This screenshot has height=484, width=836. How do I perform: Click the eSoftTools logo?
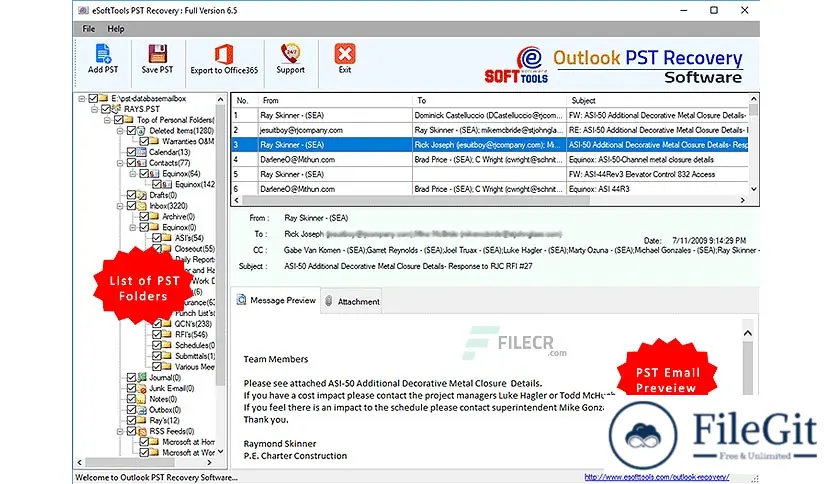coord(516,65)
